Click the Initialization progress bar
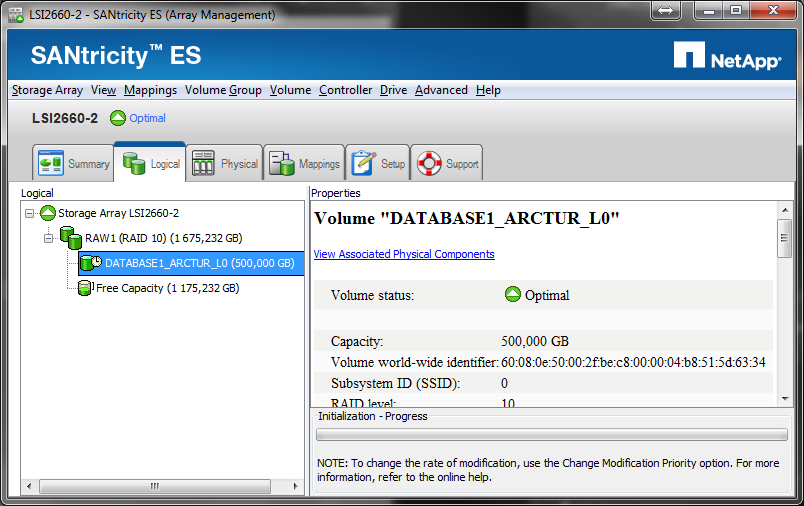Image resolution: width=804 pixels, height=506 pixels. [552, 435]
